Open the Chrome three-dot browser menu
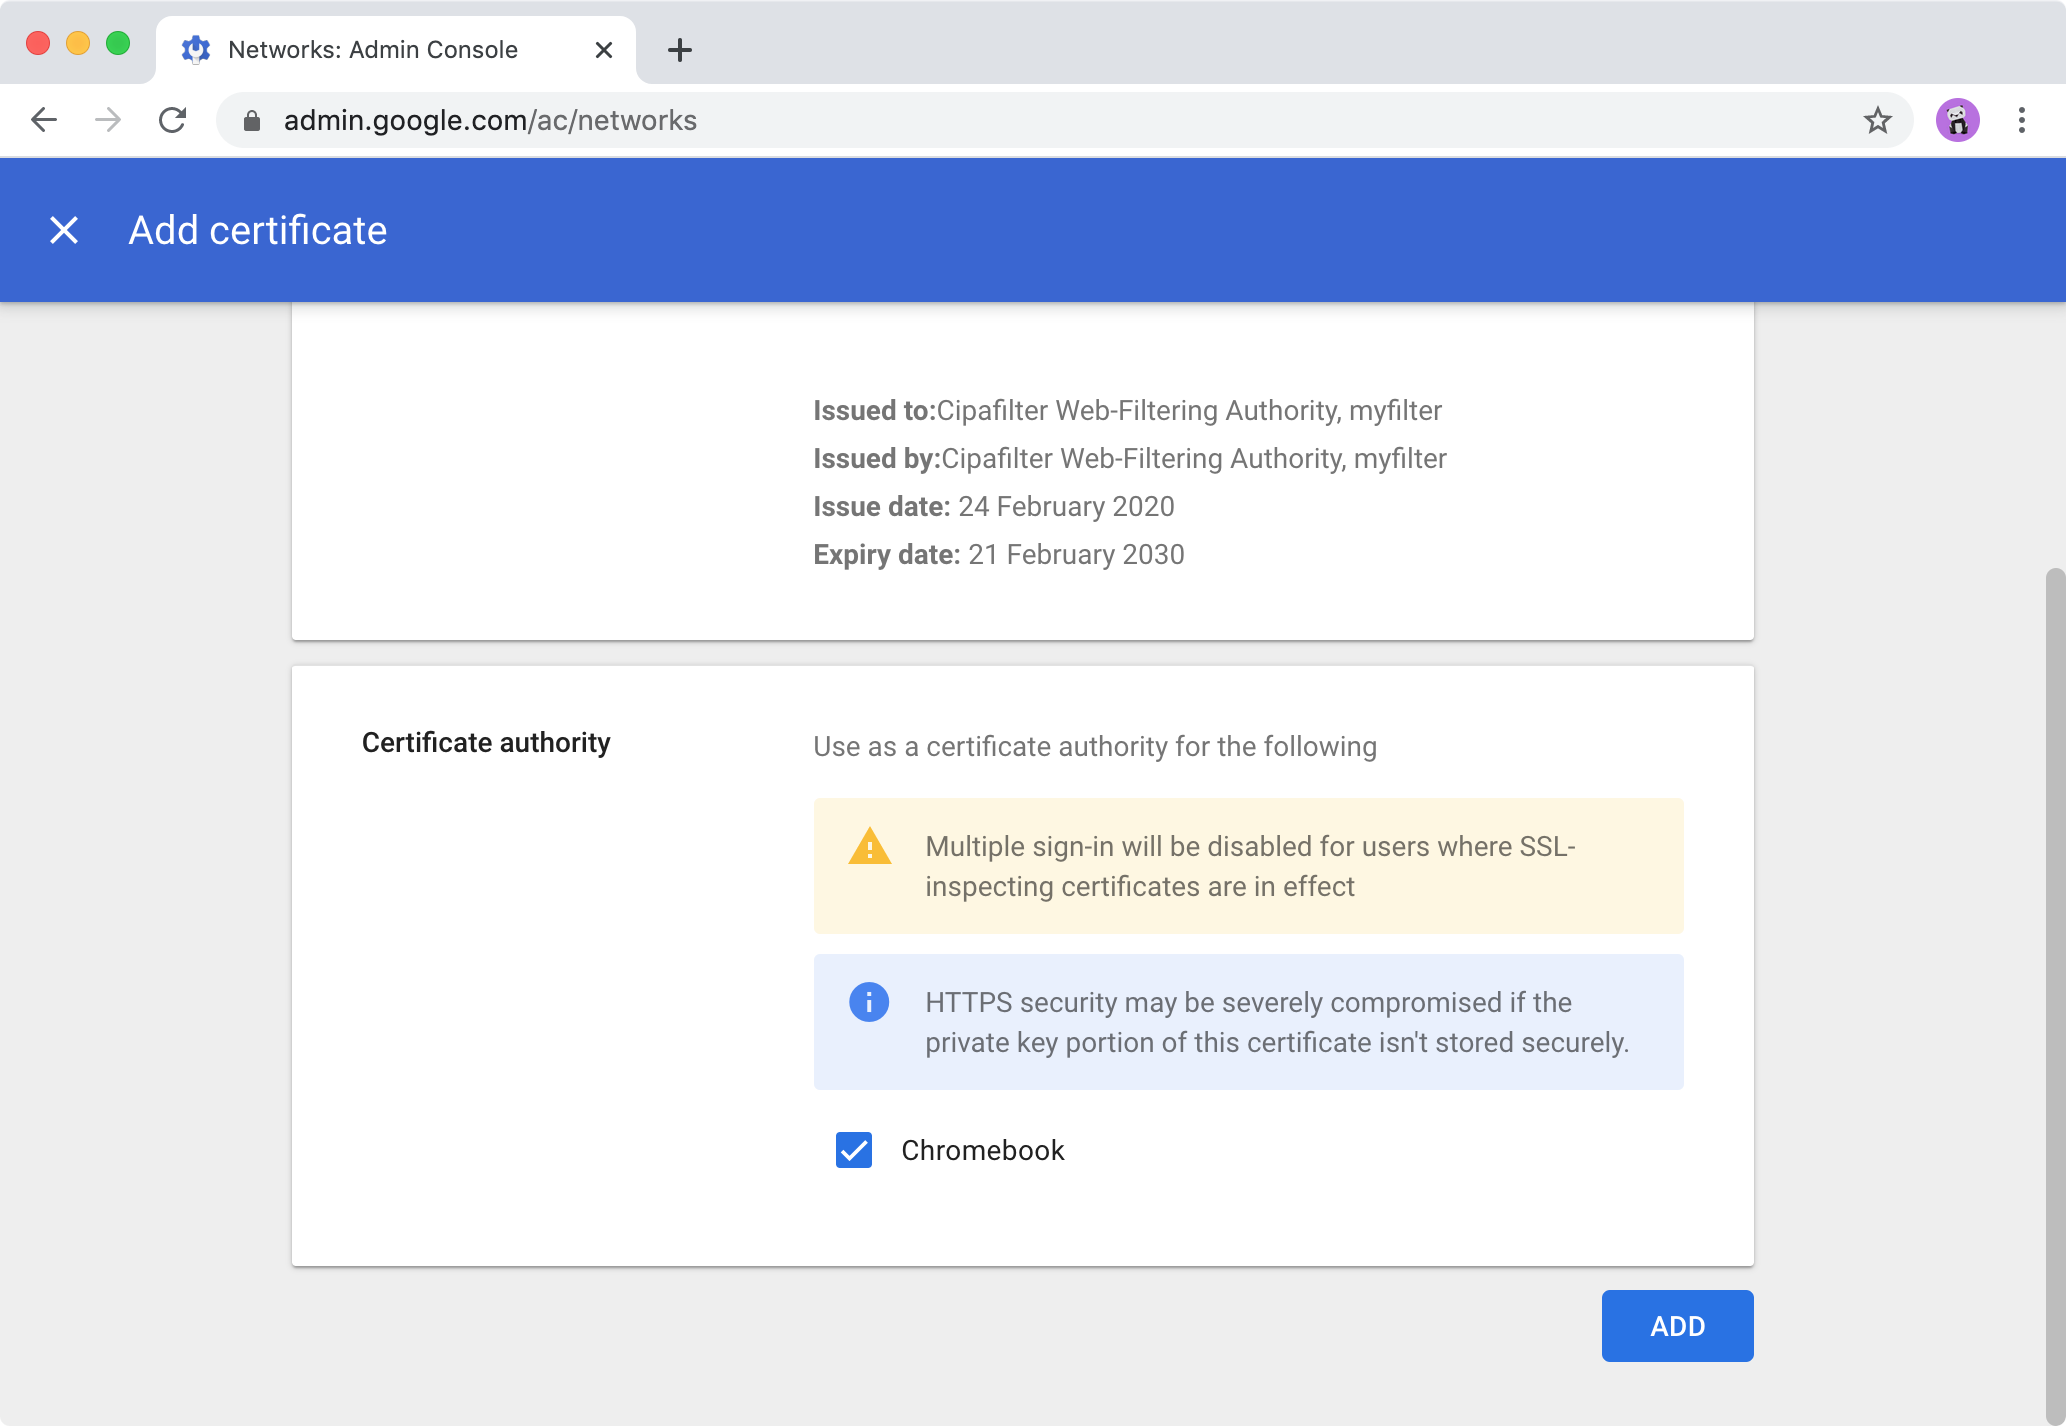Viewport: 2066px width, 1426px height. [2020, 120]
